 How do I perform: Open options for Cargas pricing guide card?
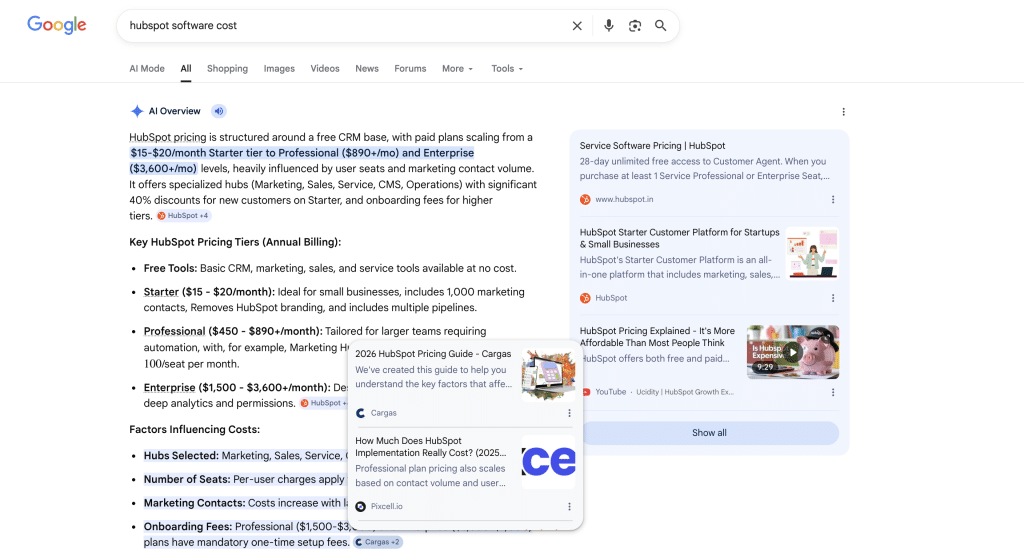pos(569,413)
